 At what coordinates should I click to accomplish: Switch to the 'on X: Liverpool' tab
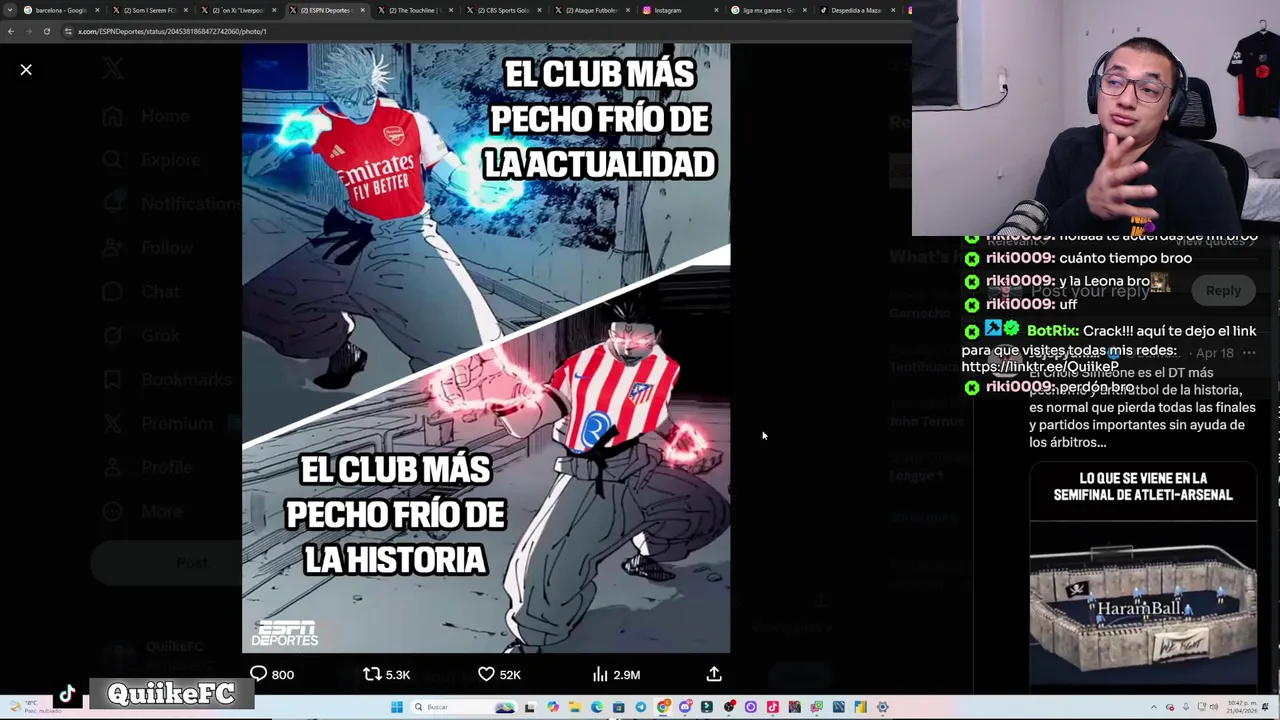(x=236, y=10)
